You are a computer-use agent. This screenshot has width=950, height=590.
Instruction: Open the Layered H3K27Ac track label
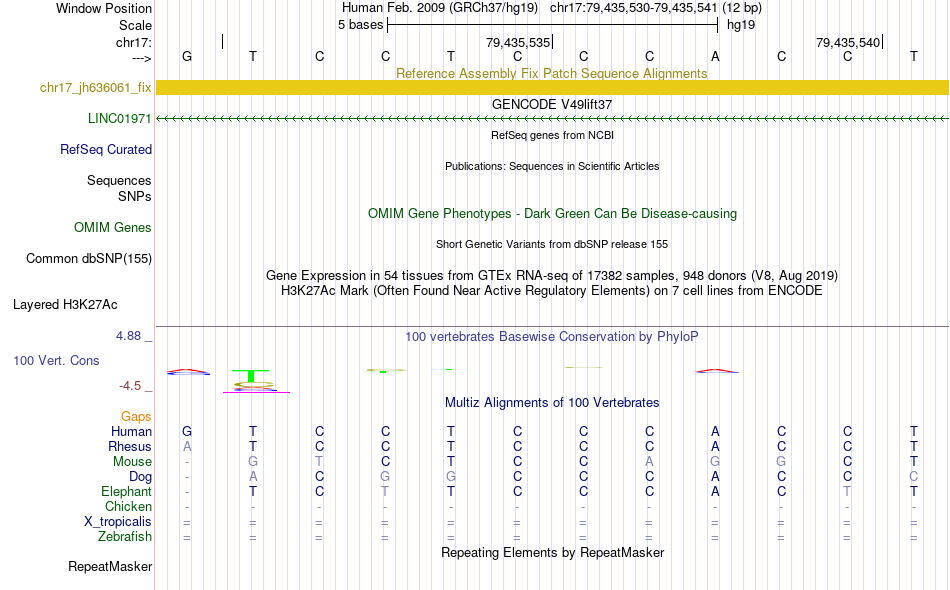tap(65, 305)
